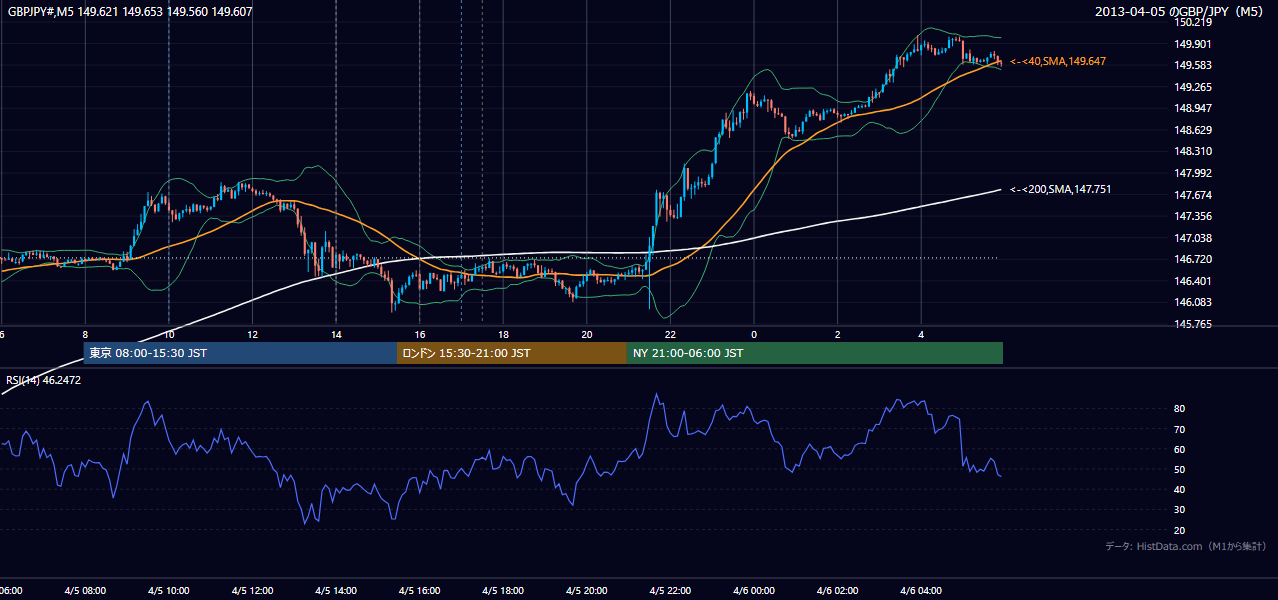
Task: Click price axis label 145.765
Action: tap(1195, 324)
